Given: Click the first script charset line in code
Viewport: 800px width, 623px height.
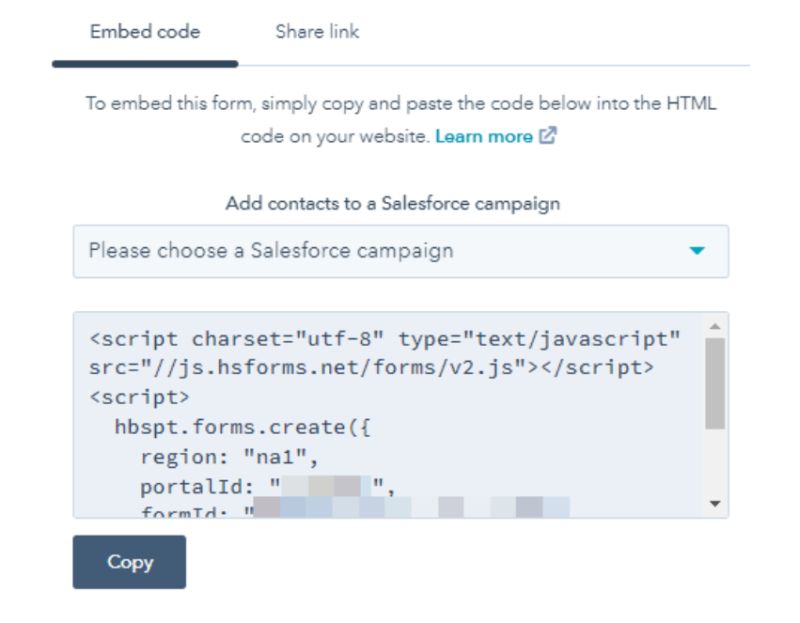Looking at the screenshot, I should pyautogui.click(x=385, y=339).
